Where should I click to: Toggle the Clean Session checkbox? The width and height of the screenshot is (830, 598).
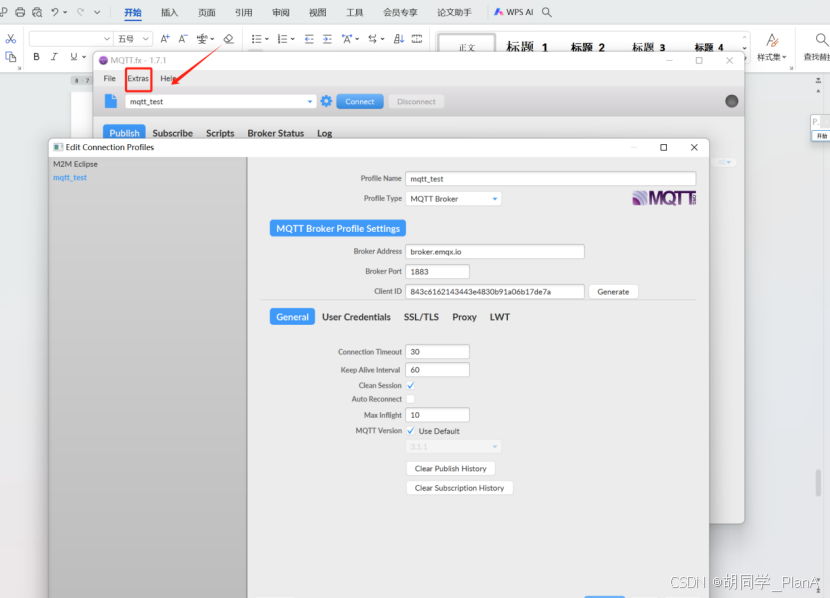click(411, 385)
